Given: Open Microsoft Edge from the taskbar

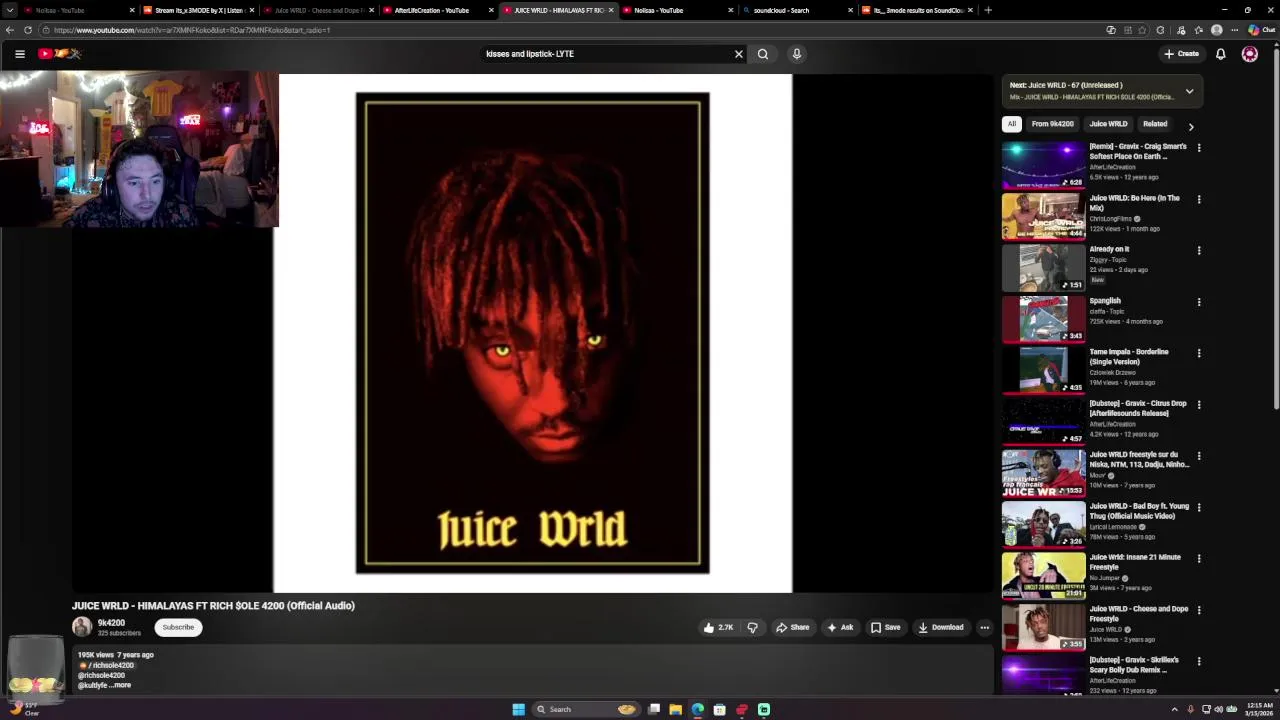Looking at the screenshot, I should pyautogui.click(x=698, y=710).
